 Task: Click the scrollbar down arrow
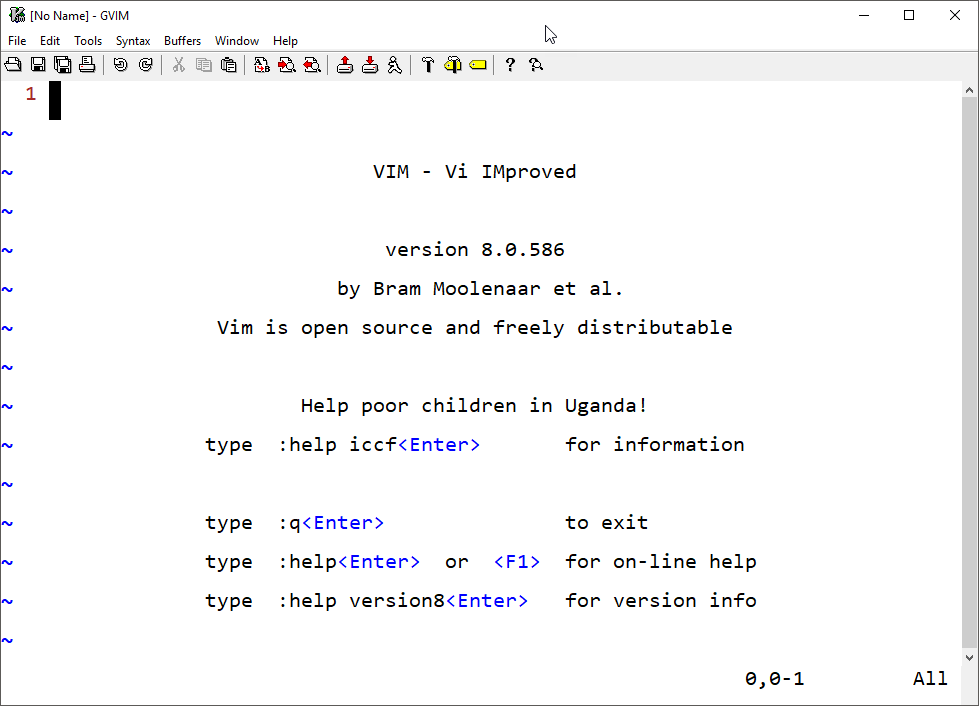point(969,657)
